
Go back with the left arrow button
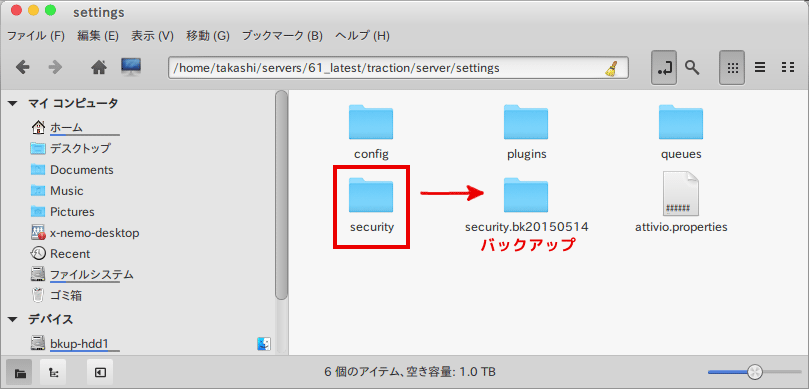[22, 68]
